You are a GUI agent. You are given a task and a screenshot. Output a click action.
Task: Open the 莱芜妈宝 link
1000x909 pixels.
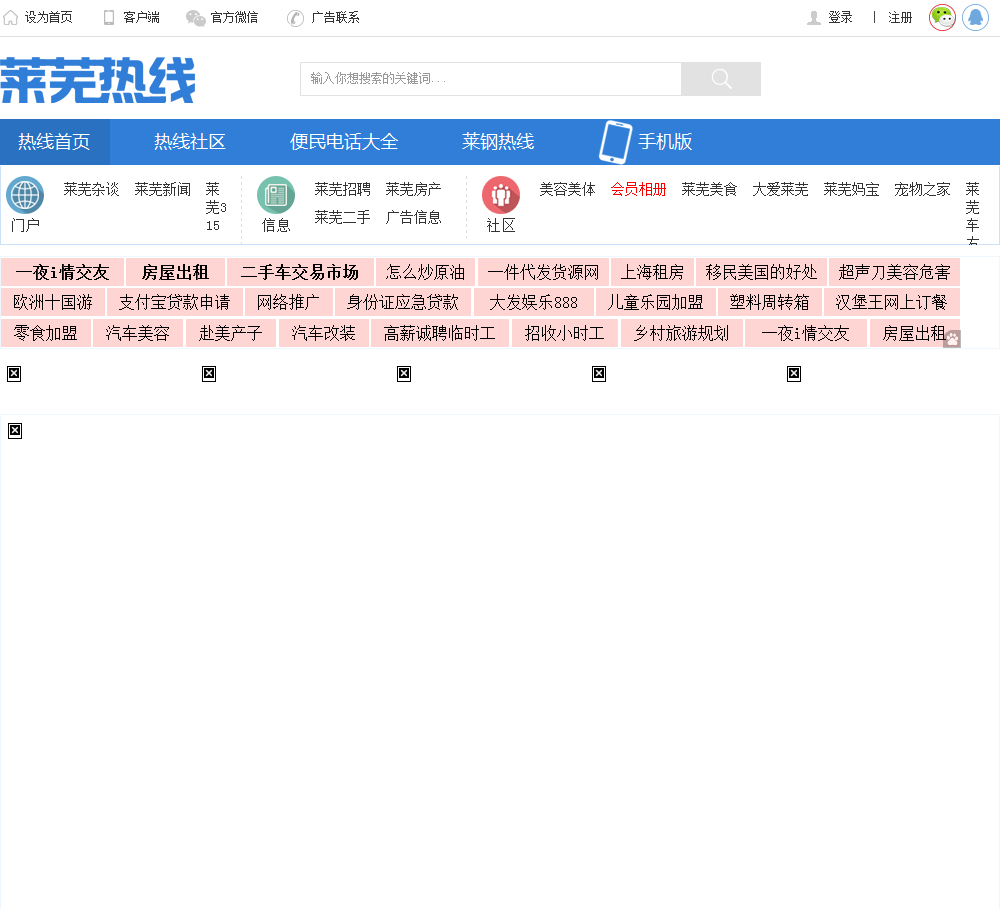851,189
